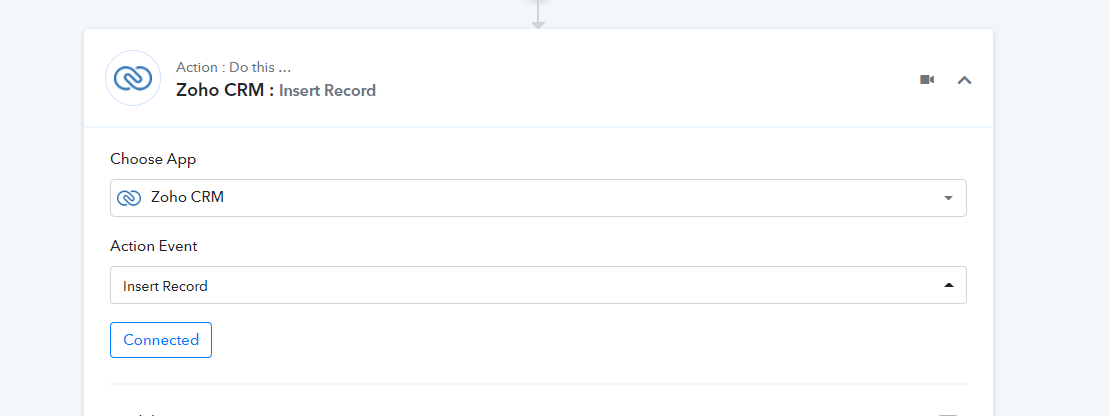Click the "Action : Do this ..." subtitle
Screen dimensions: 1110x416
[x=234, y=67]
